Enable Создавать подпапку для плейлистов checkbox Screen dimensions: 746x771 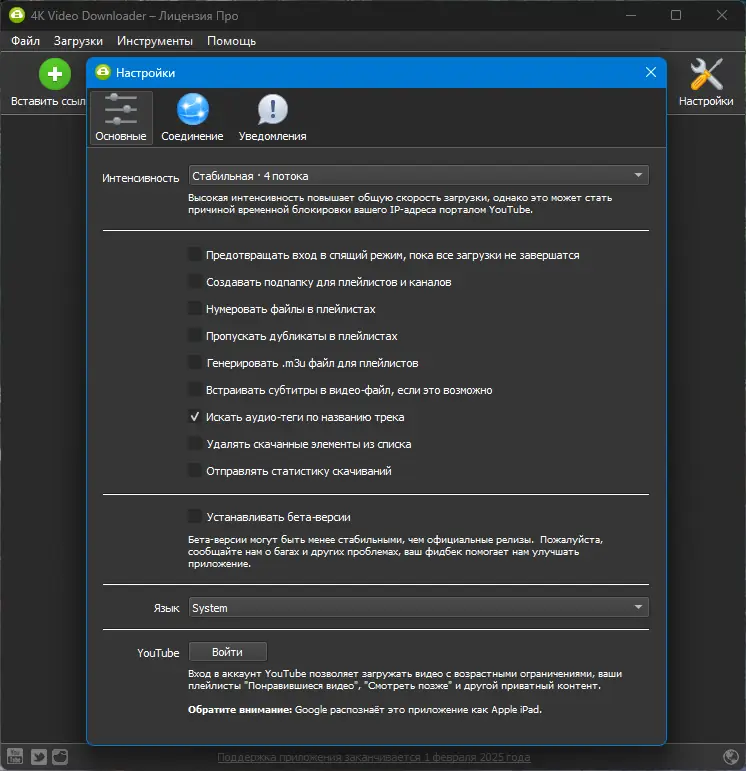[195, 282]
